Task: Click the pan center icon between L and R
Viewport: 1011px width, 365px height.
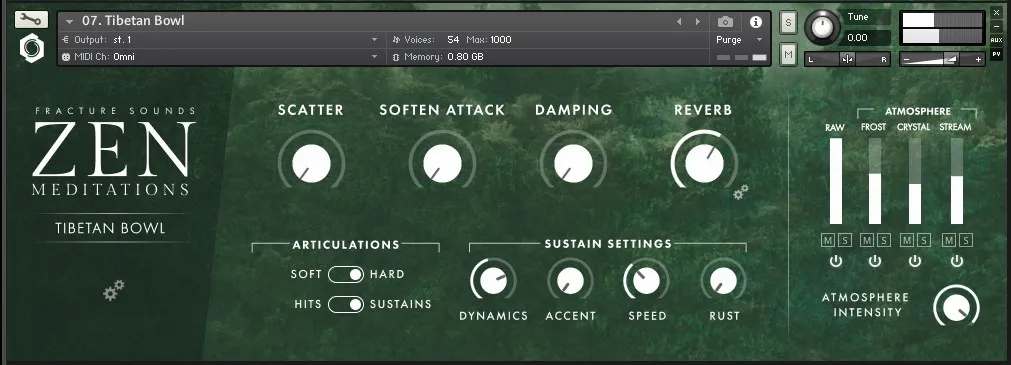Action: (x=847, y=59)
